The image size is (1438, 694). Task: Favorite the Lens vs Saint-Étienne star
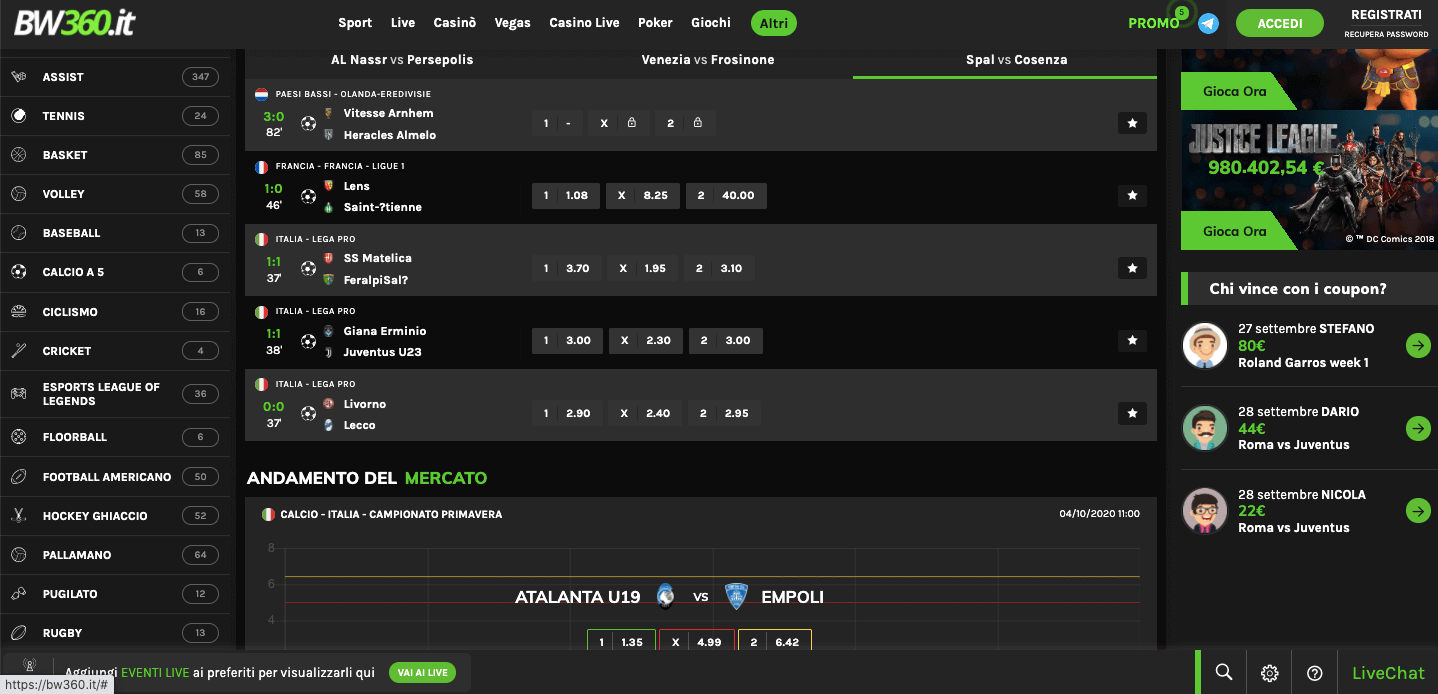[x=1132, y=196]
